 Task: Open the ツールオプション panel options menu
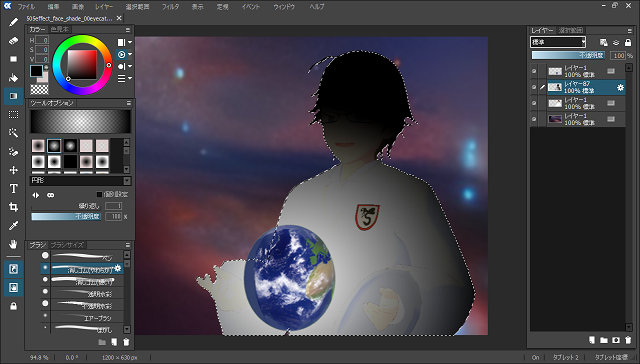click(x=129, y=103)
